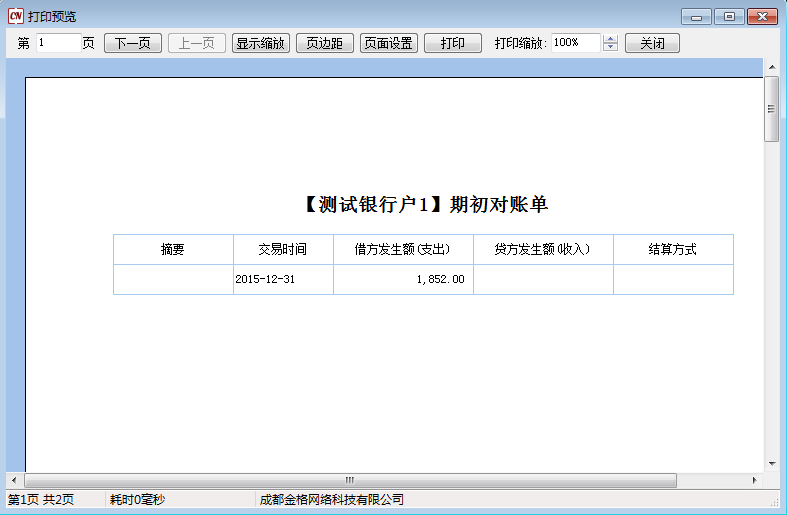Click horizontal scrollbar left arrow
This screenshot has width=787, height=515.
pos(14,480)
